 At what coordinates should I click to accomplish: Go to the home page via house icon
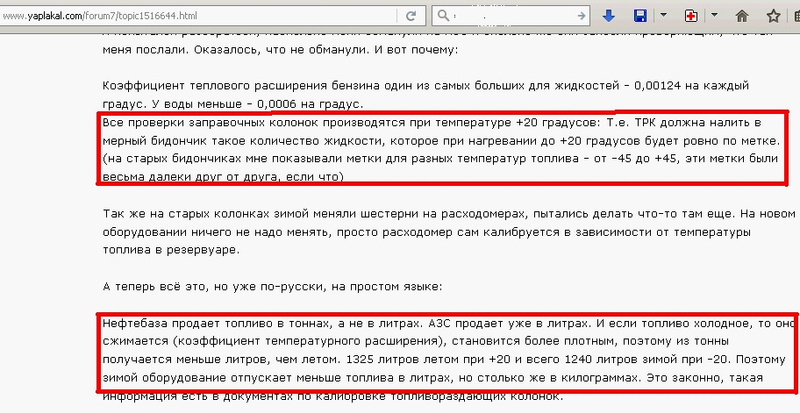(x=742, y=16)
